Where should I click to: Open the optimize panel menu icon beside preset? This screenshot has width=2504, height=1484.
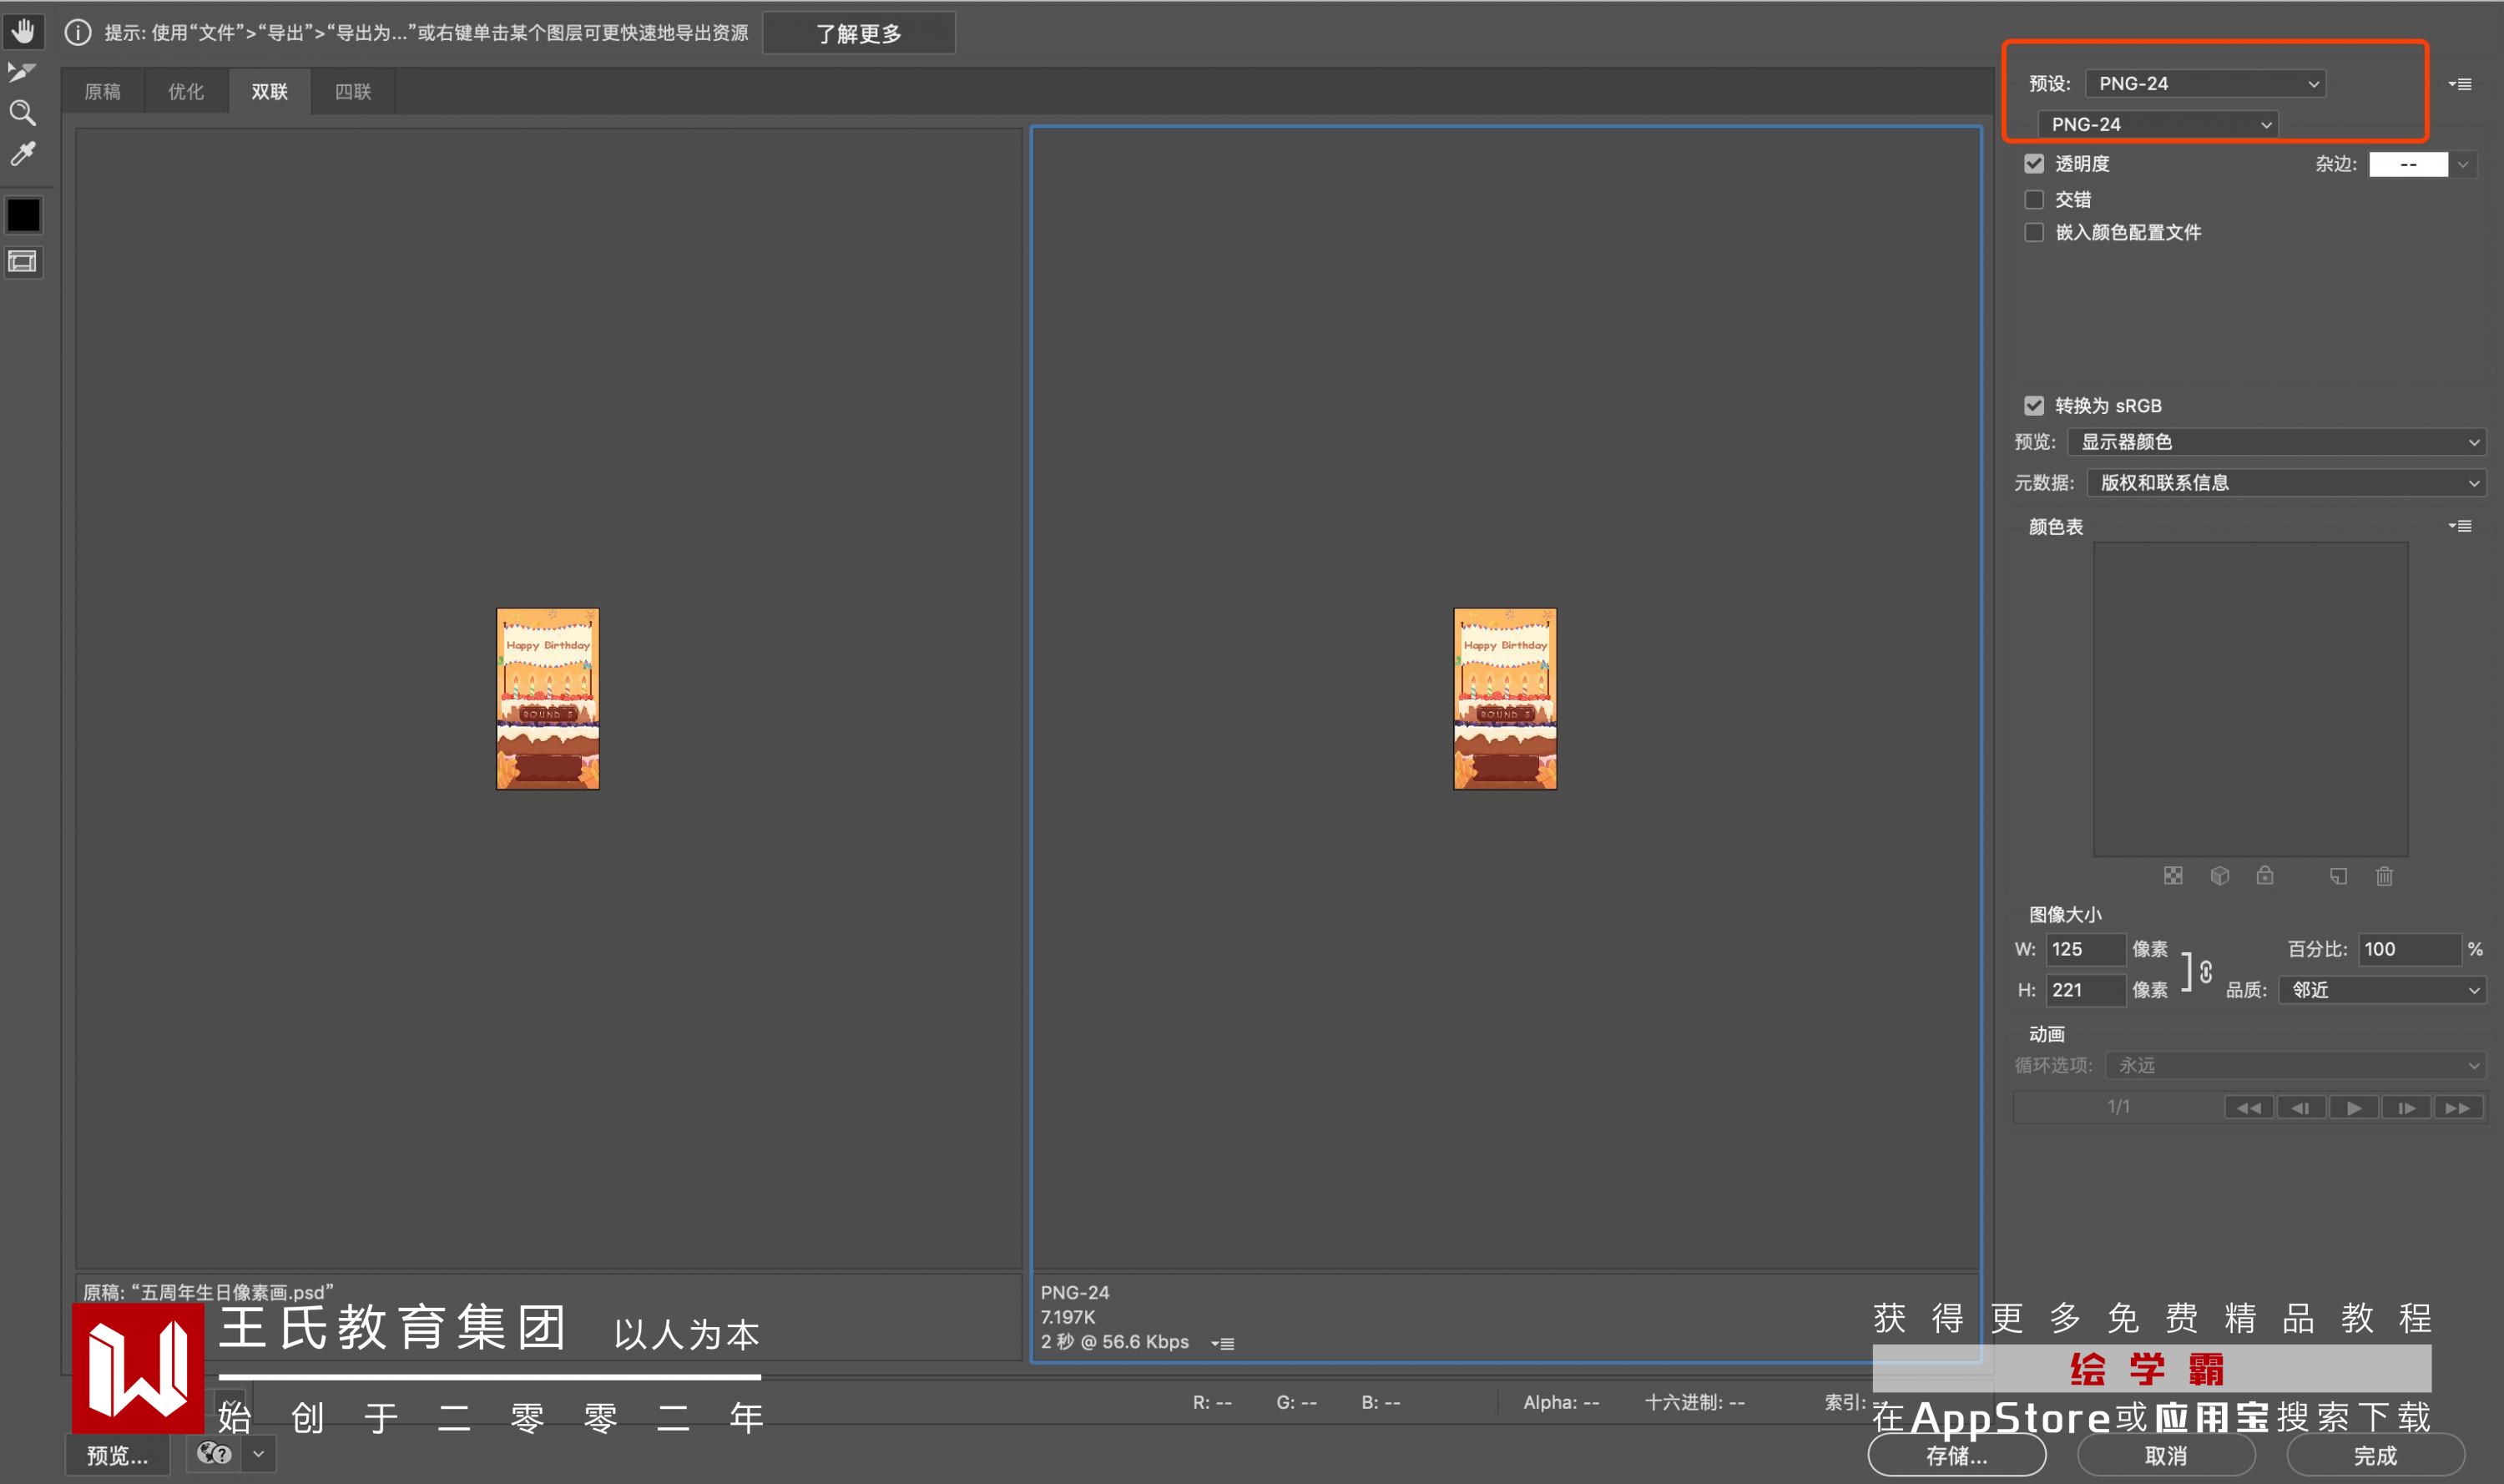[x=2460, y=84]
